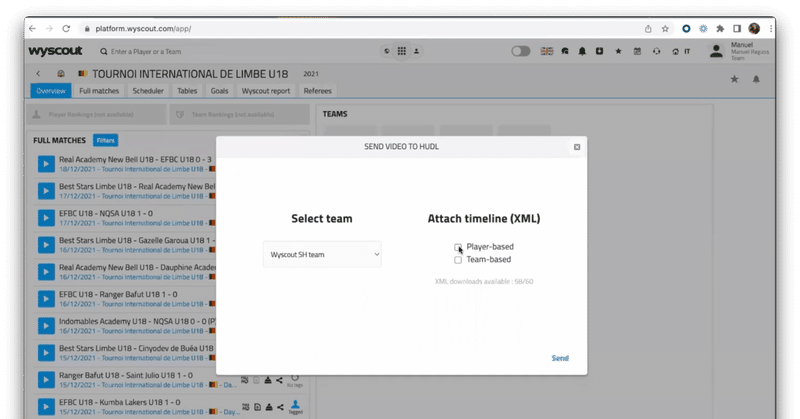Tick the Player-based timeline checkbox

tap(458, 247)
